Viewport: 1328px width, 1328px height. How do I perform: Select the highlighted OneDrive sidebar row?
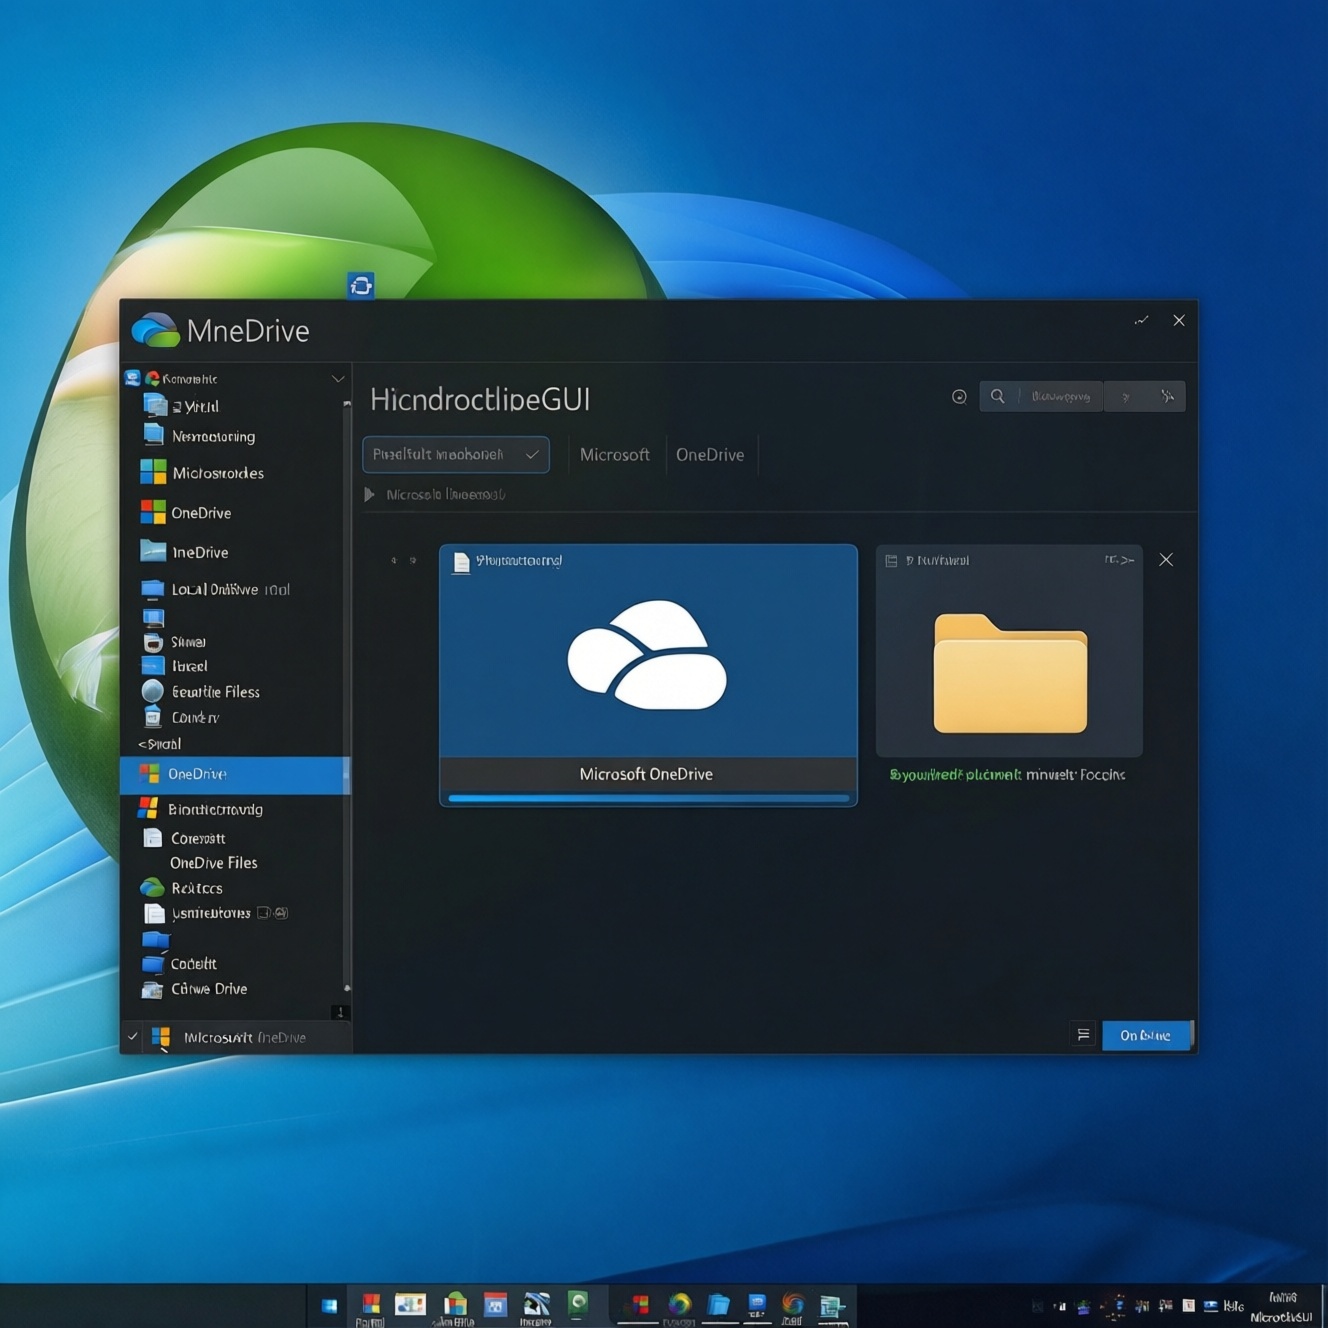point(235,775)
